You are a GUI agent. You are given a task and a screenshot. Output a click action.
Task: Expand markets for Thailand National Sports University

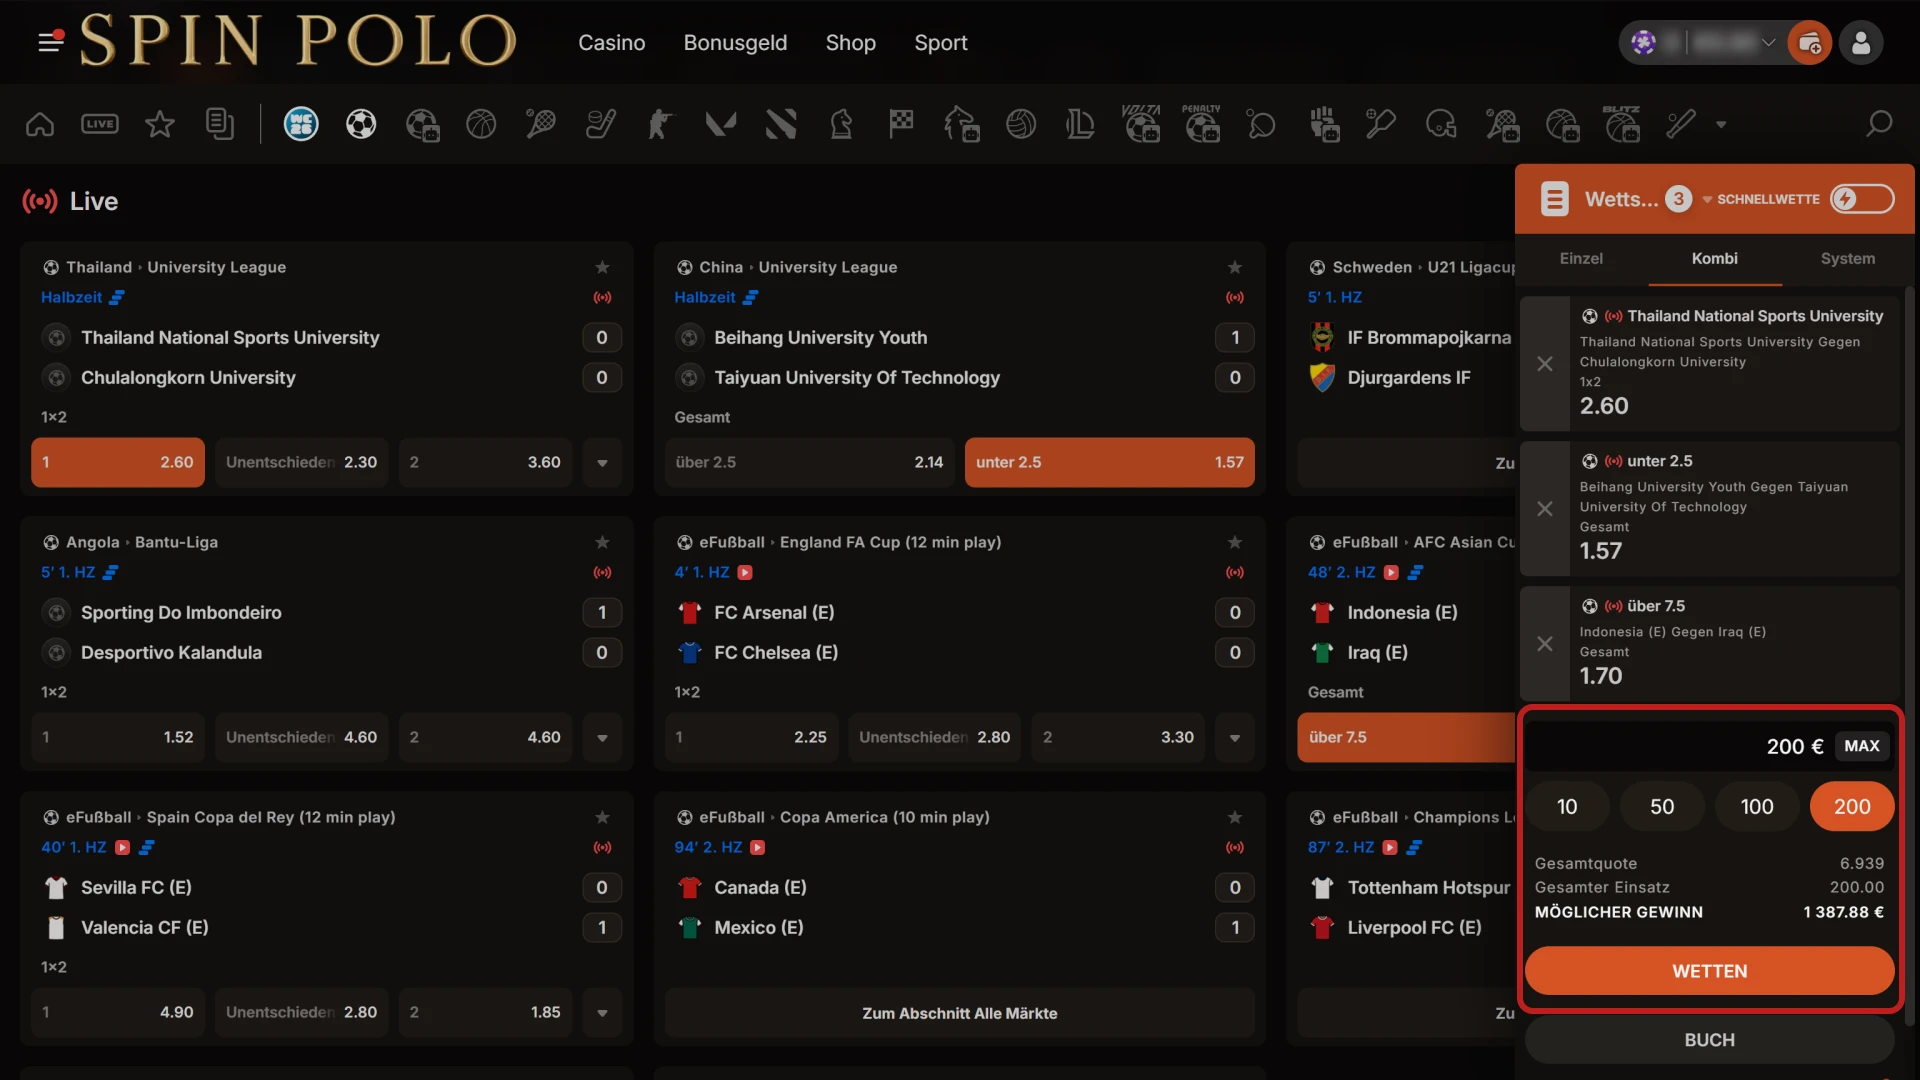[x=602, y=462]
